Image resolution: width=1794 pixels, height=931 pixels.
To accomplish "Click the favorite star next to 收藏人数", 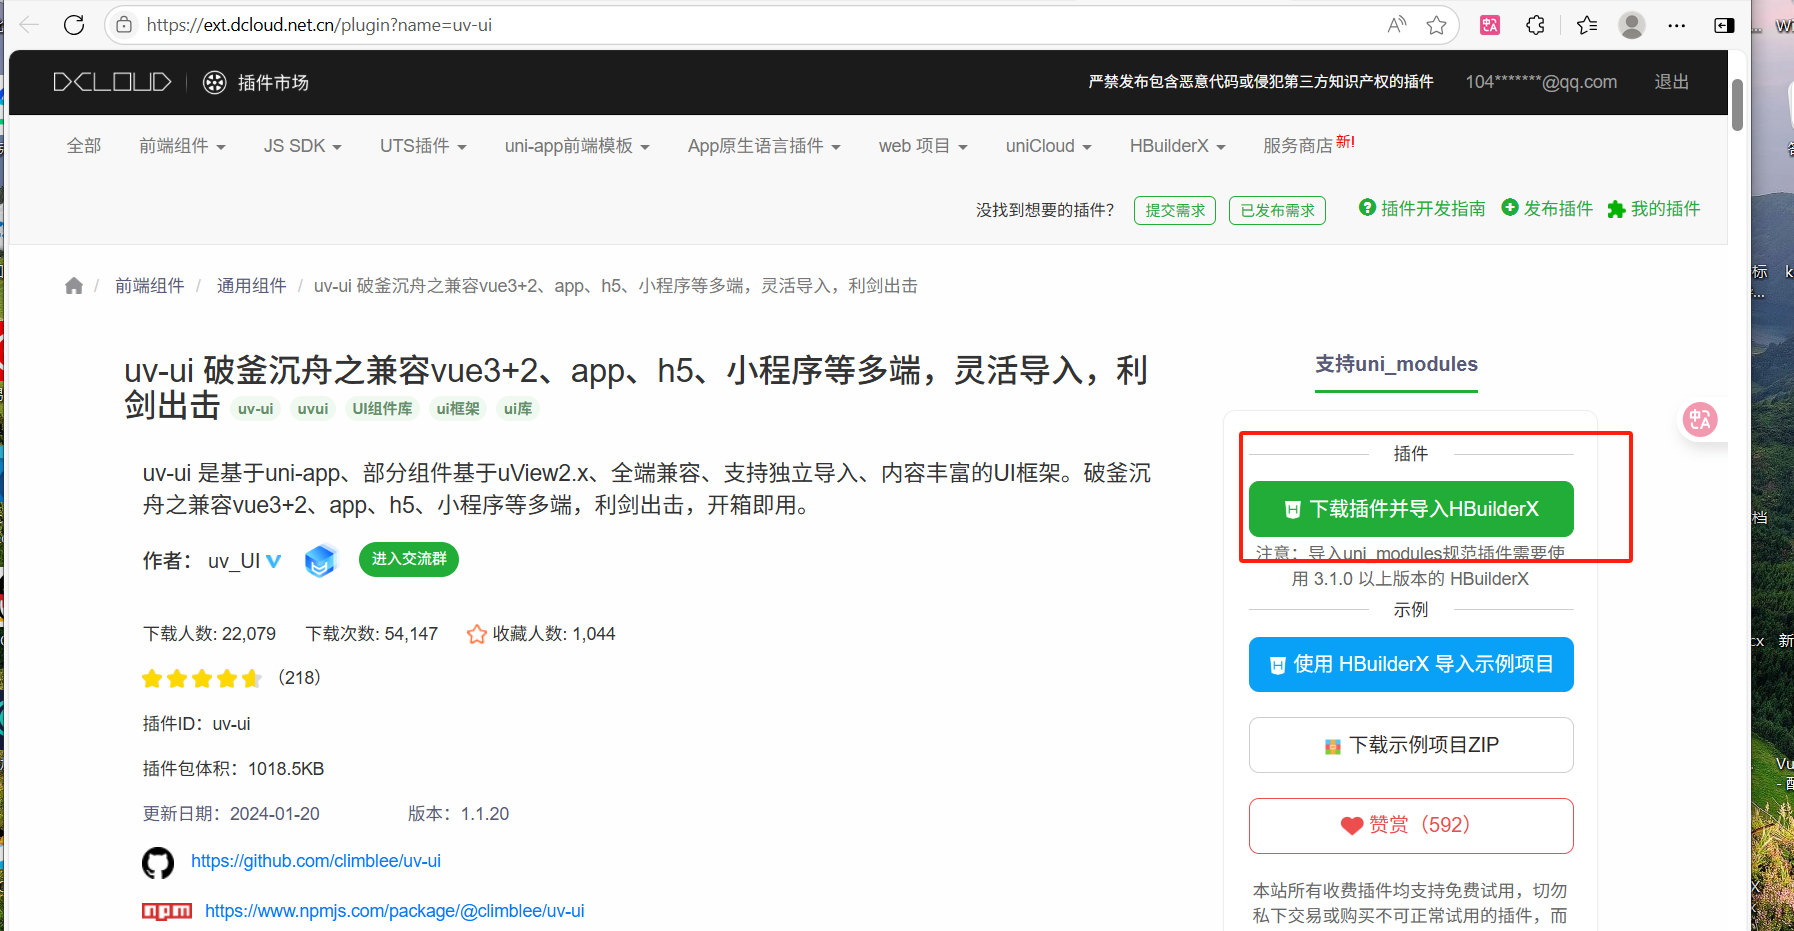I will (x=477, y=634).
